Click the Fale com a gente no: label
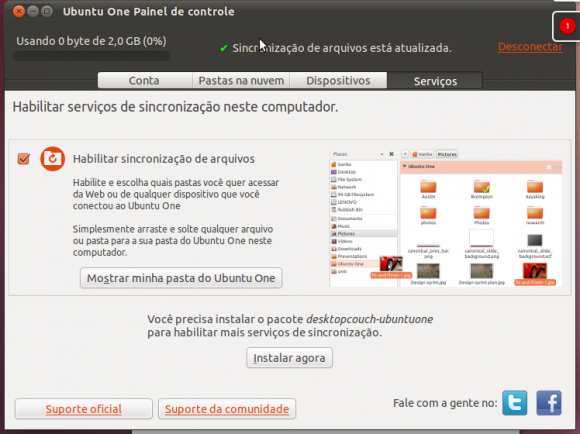The width and height of the screenshot is (580, 434). click(x=445, y=403)
